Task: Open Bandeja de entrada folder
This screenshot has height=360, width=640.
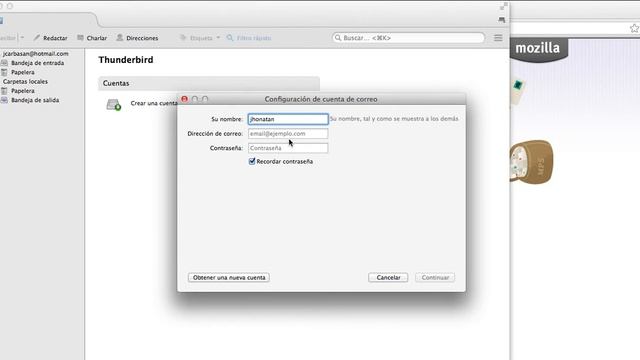Action: [38, 63]
